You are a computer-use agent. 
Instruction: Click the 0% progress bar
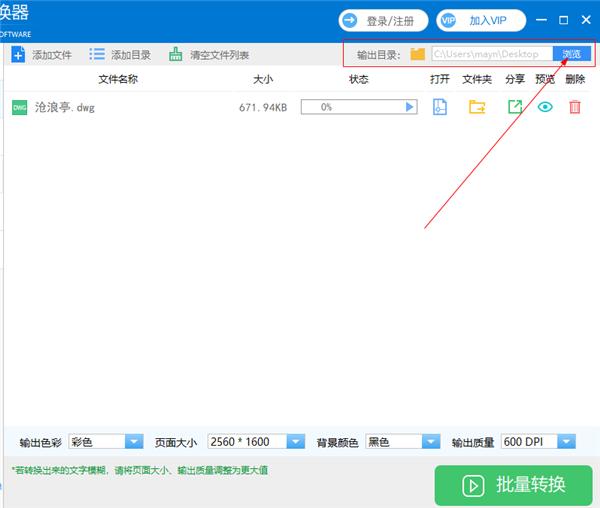point(359,107)
